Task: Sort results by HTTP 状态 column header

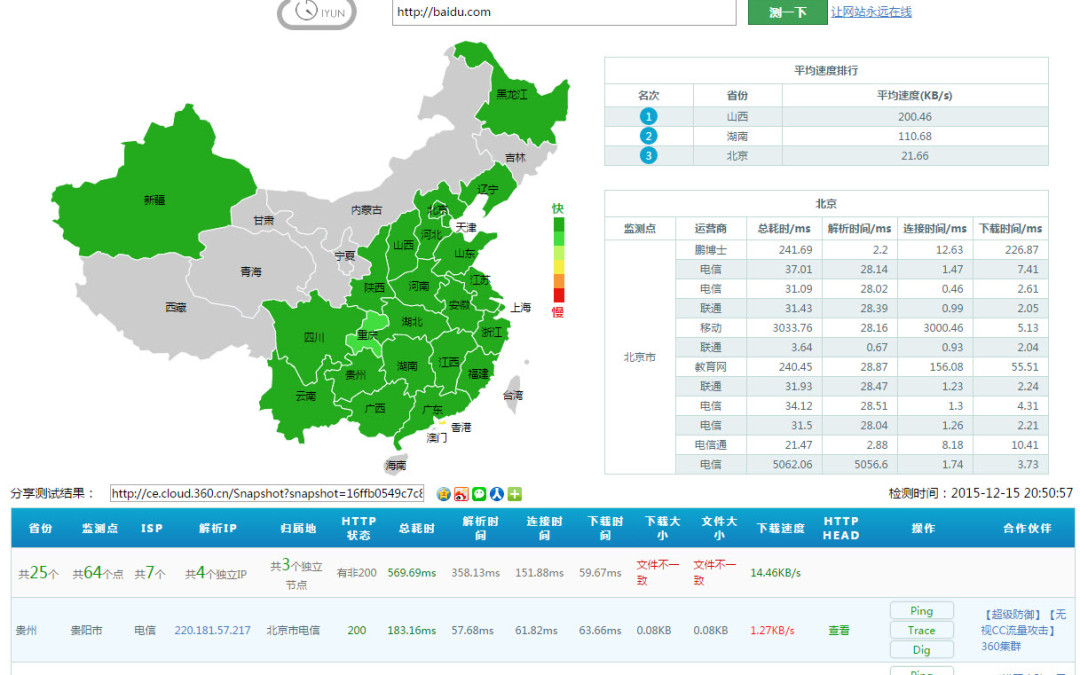Action: click(x=359, y=528)
